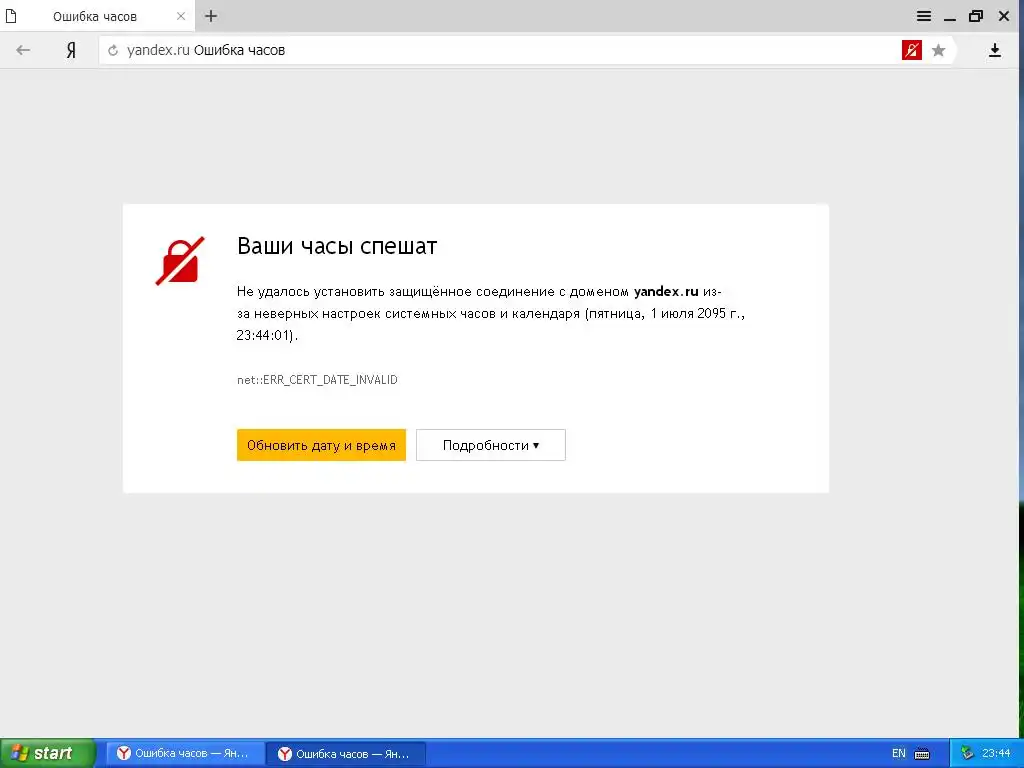Click the page document icon on the tab
This screenshot has height=768, width=1024.
tap(11, 16)
